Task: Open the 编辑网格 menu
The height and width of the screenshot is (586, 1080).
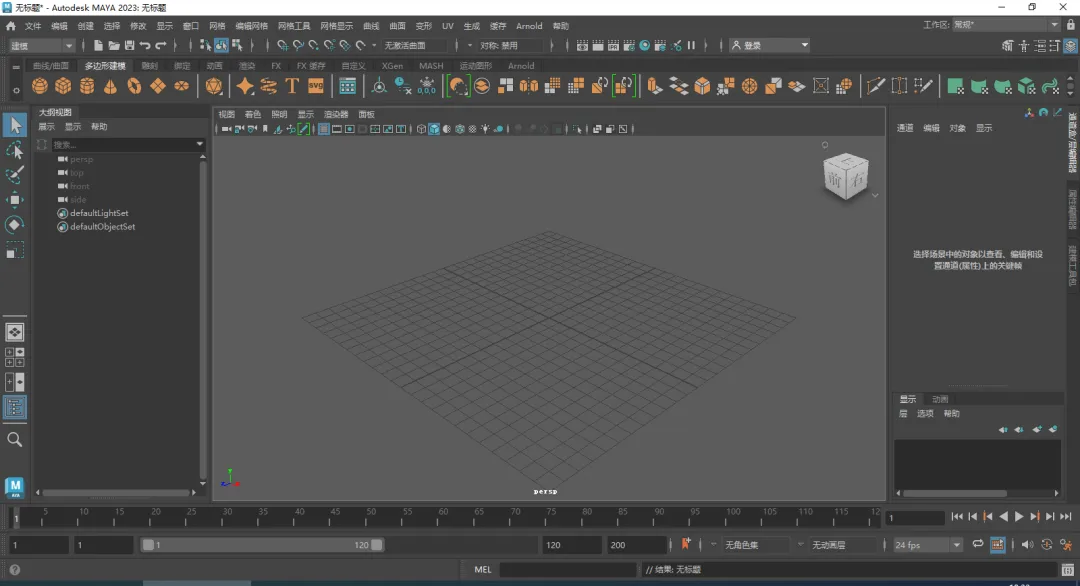Action: tap(251, 26)
